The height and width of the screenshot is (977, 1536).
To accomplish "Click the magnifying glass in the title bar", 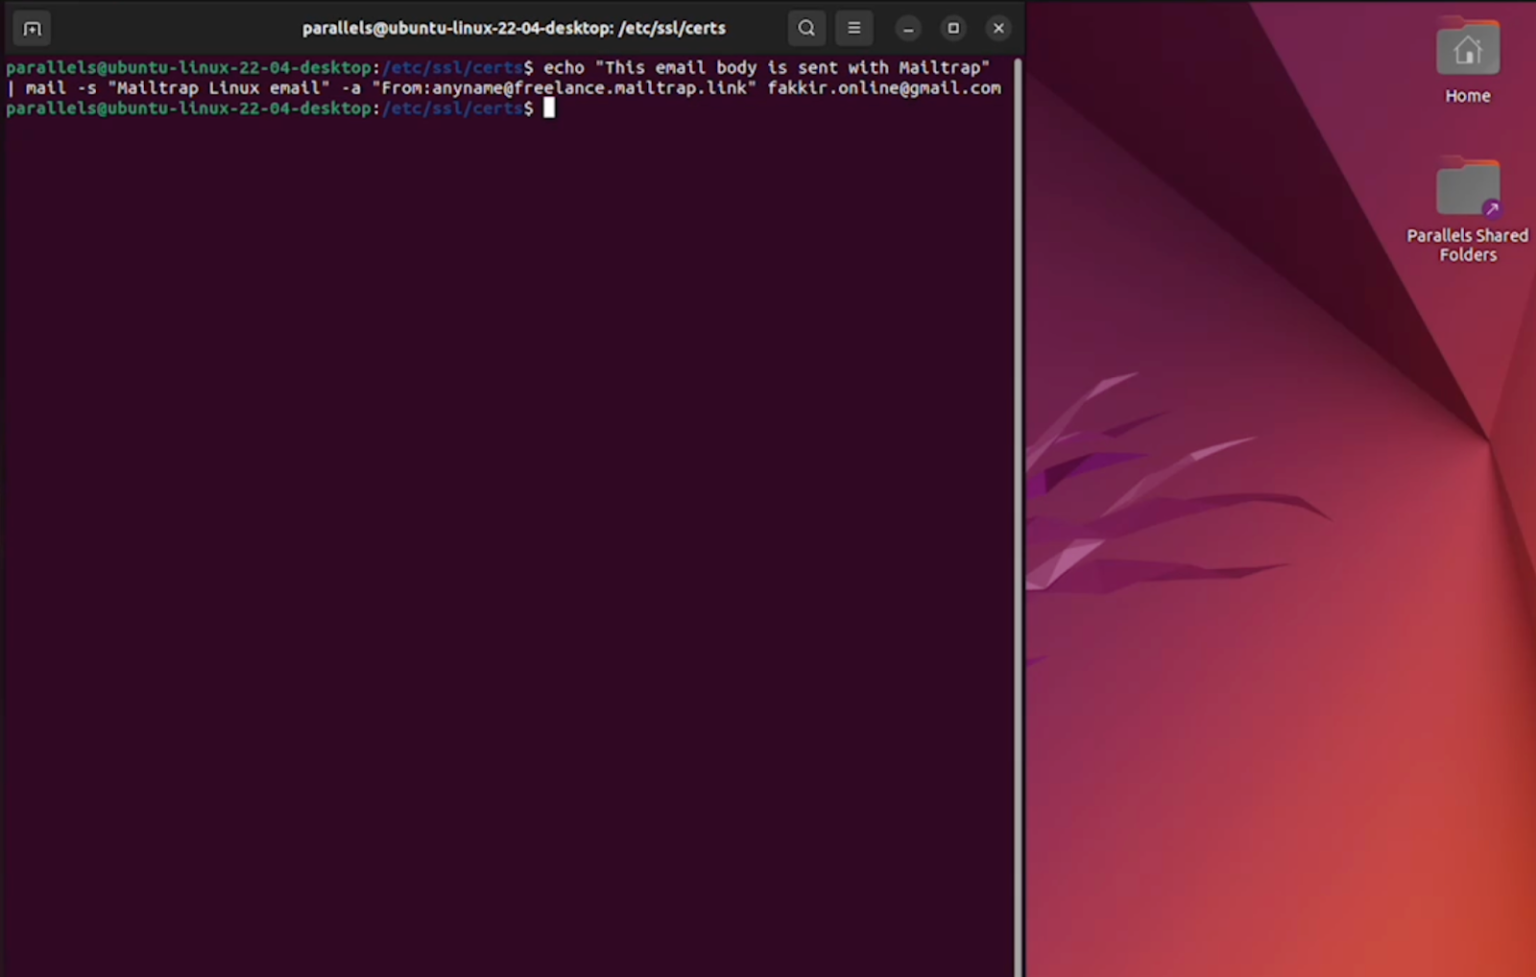I will pos(806,28).
